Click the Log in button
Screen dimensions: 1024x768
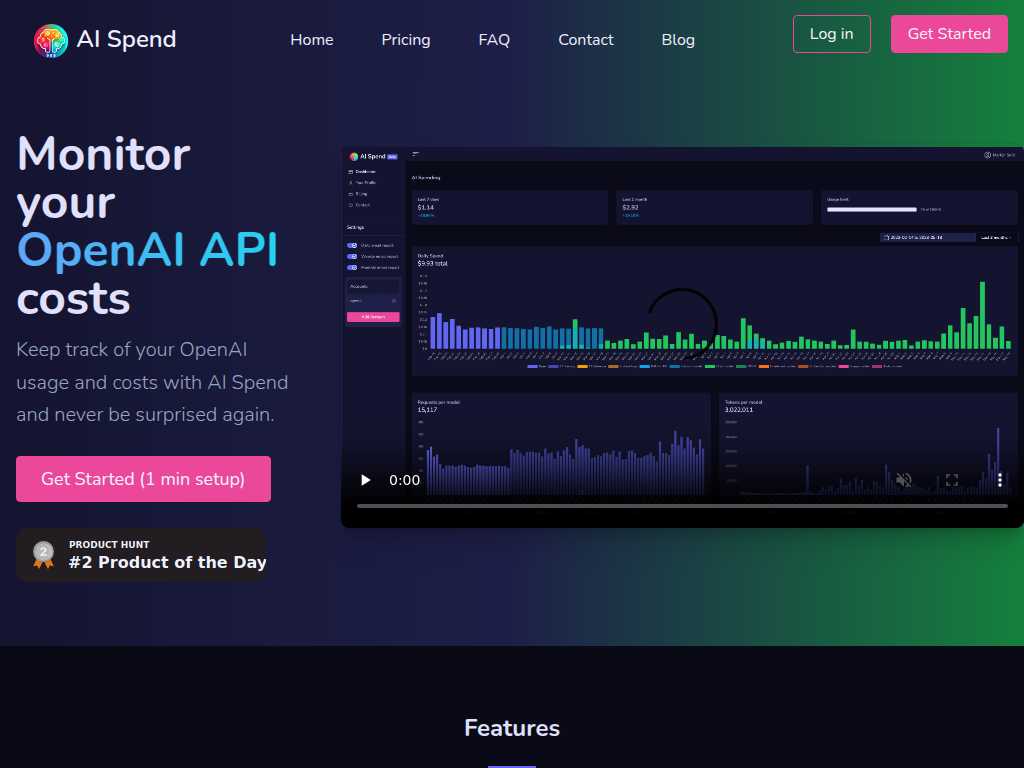coord(831,34)
